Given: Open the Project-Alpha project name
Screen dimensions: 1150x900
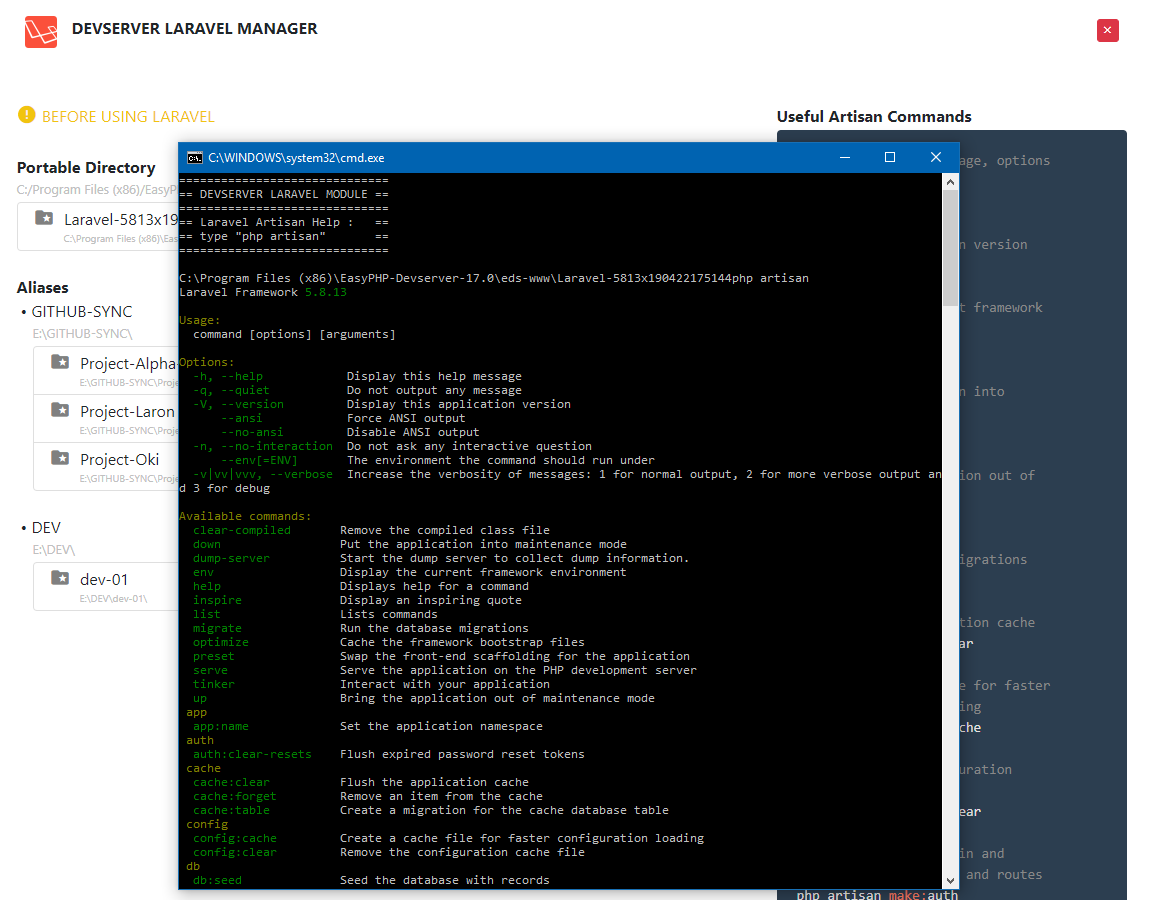Looking at the screenshot, I should click(127, 364).
